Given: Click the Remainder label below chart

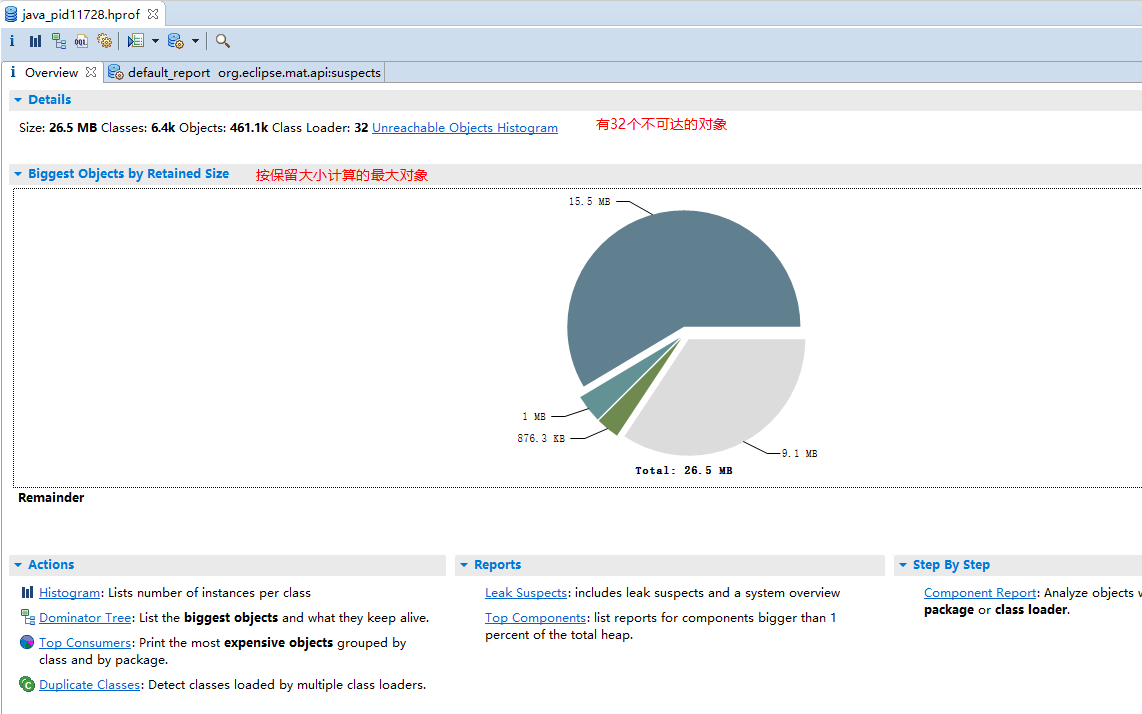Looking at the screenshot, I should [x=51, y=498].
